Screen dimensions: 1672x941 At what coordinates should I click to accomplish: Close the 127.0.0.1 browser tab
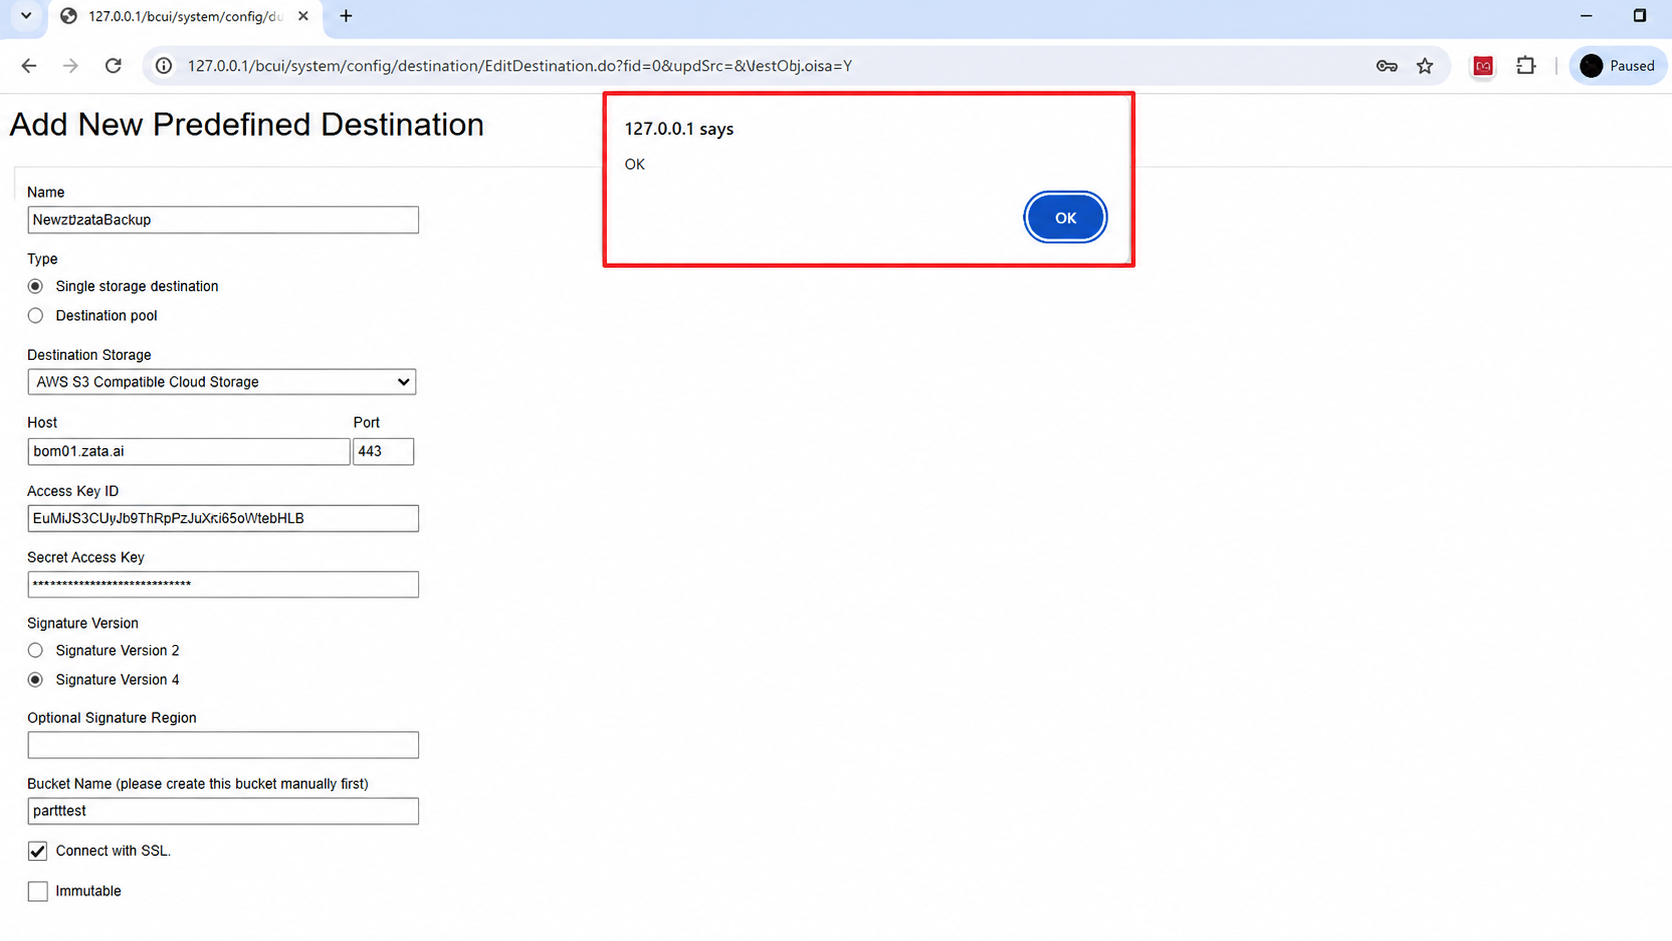coord(303,16)
